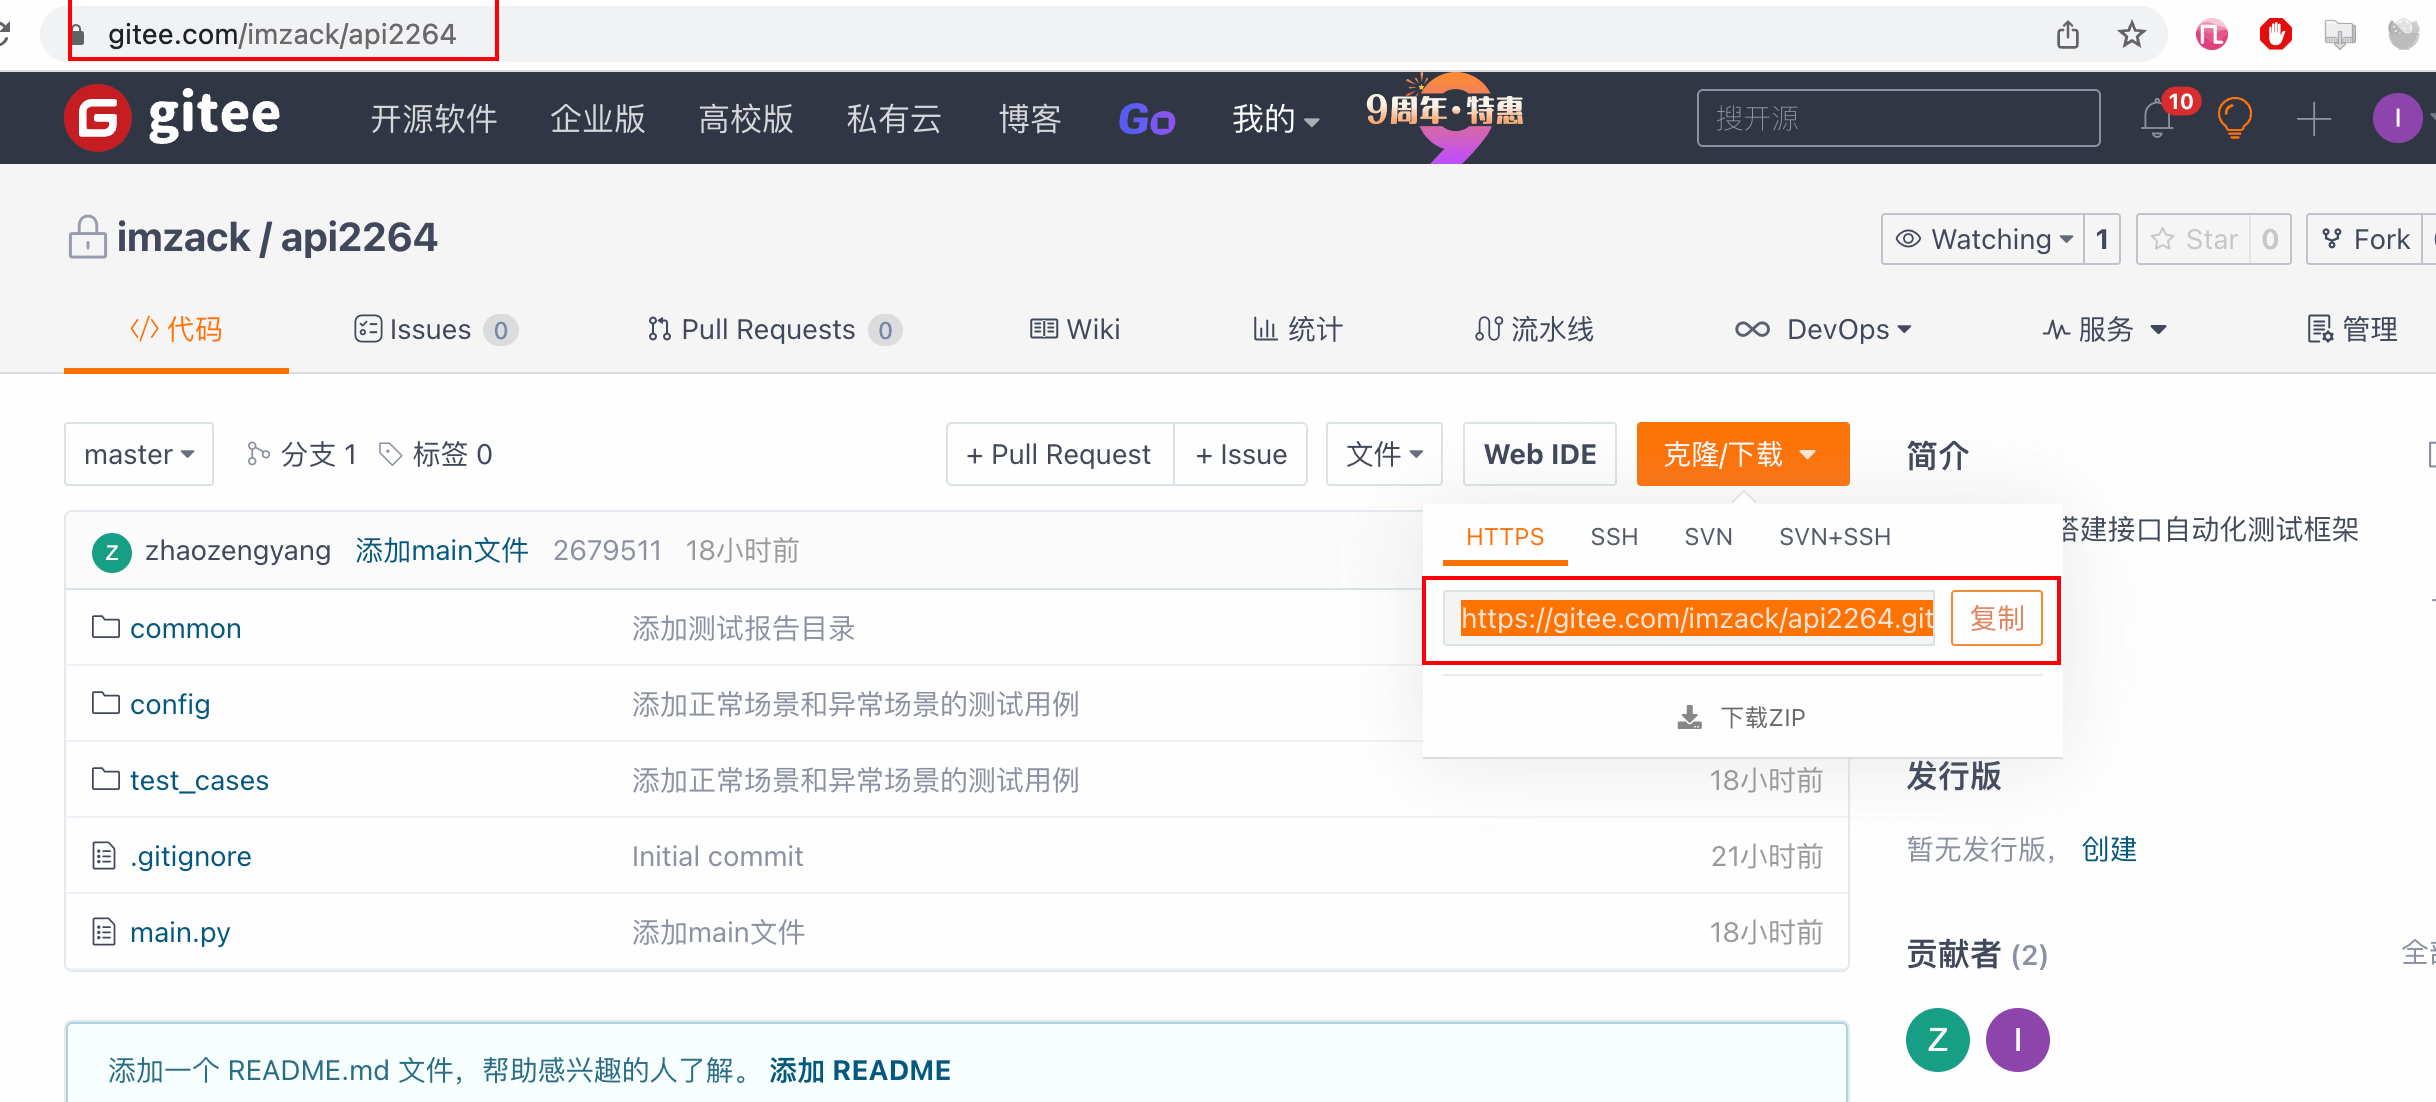The image size is (2436, 1102).
Task: Click the orange lightbulb icon
Action: (x=2234, y=119)
